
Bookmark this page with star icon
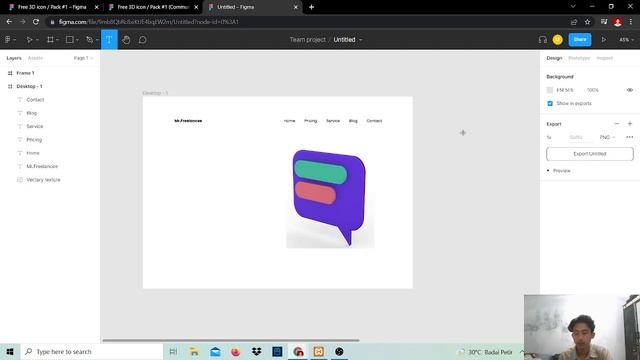coord(587,22)
